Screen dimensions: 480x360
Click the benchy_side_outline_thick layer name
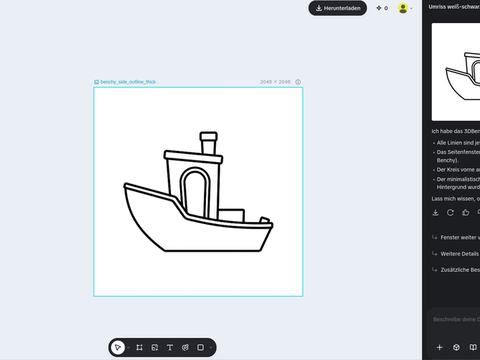[128, 82]
